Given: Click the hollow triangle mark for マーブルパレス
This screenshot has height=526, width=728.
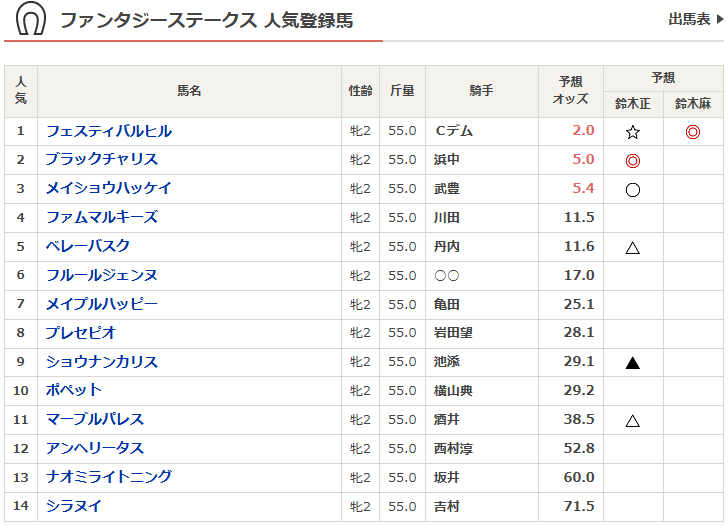Looking at the screenshot, I should tap(632, 421).
